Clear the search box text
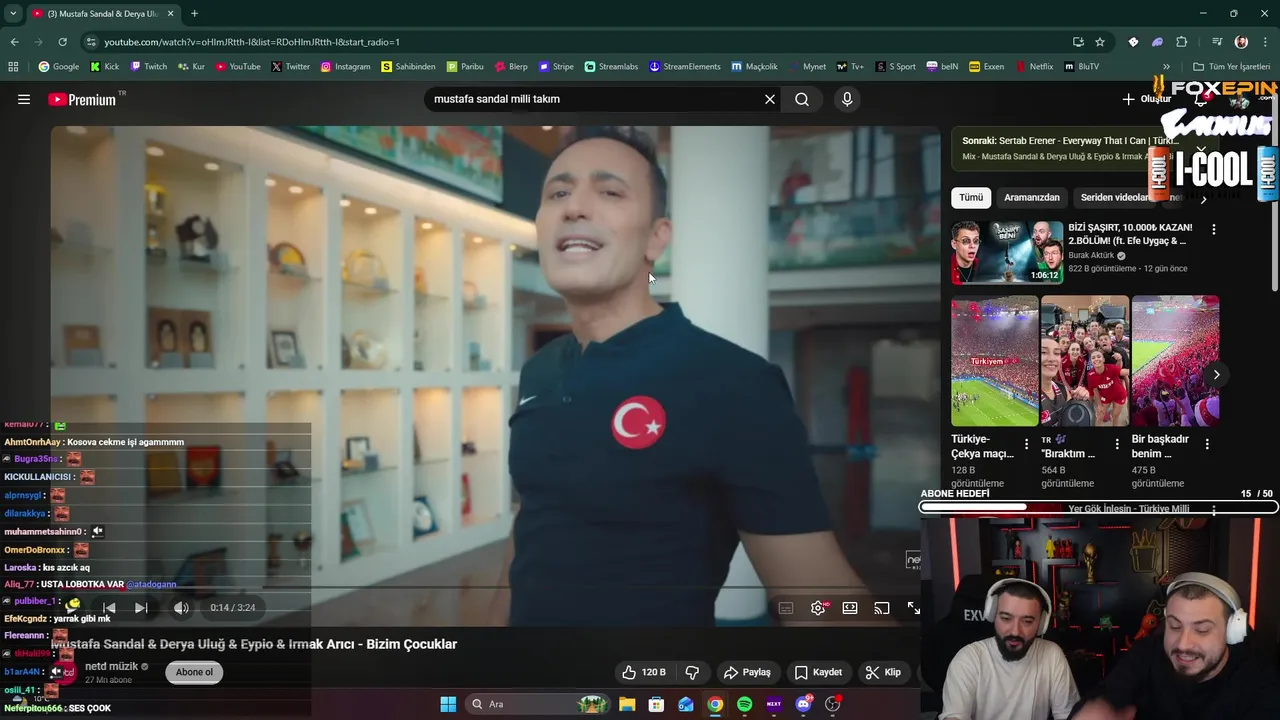 [770, 99]
